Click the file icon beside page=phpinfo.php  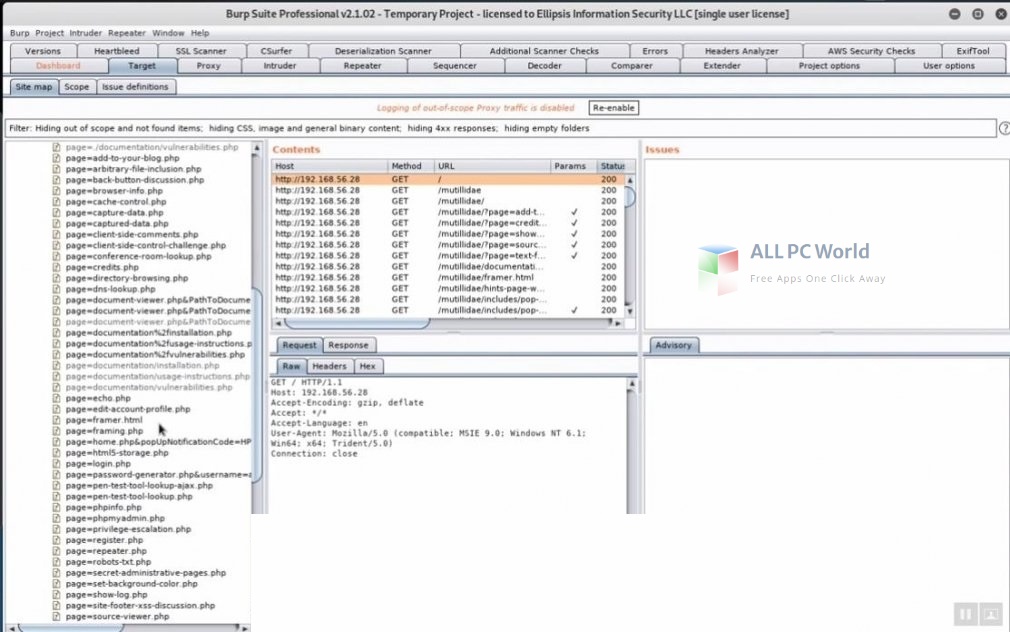click(x=57, y=508)
